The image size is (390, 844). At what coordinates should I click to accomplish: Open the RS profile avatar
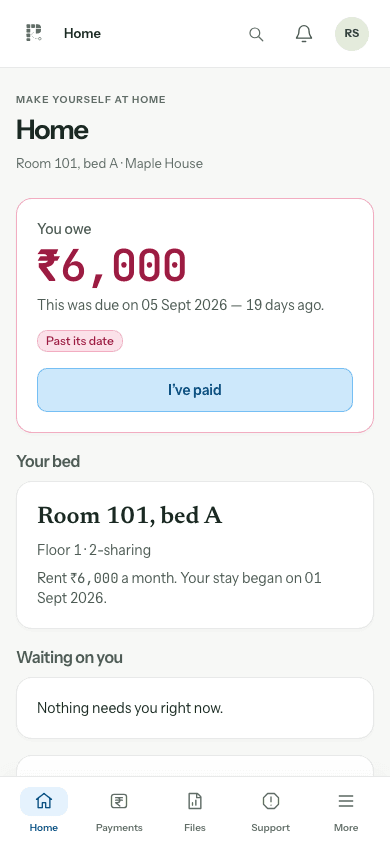tap(352, 34)
